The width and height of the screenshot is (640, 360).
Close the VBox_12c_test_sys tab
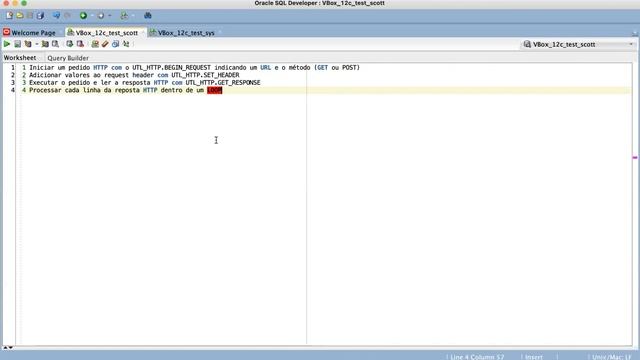click(220, 33)
